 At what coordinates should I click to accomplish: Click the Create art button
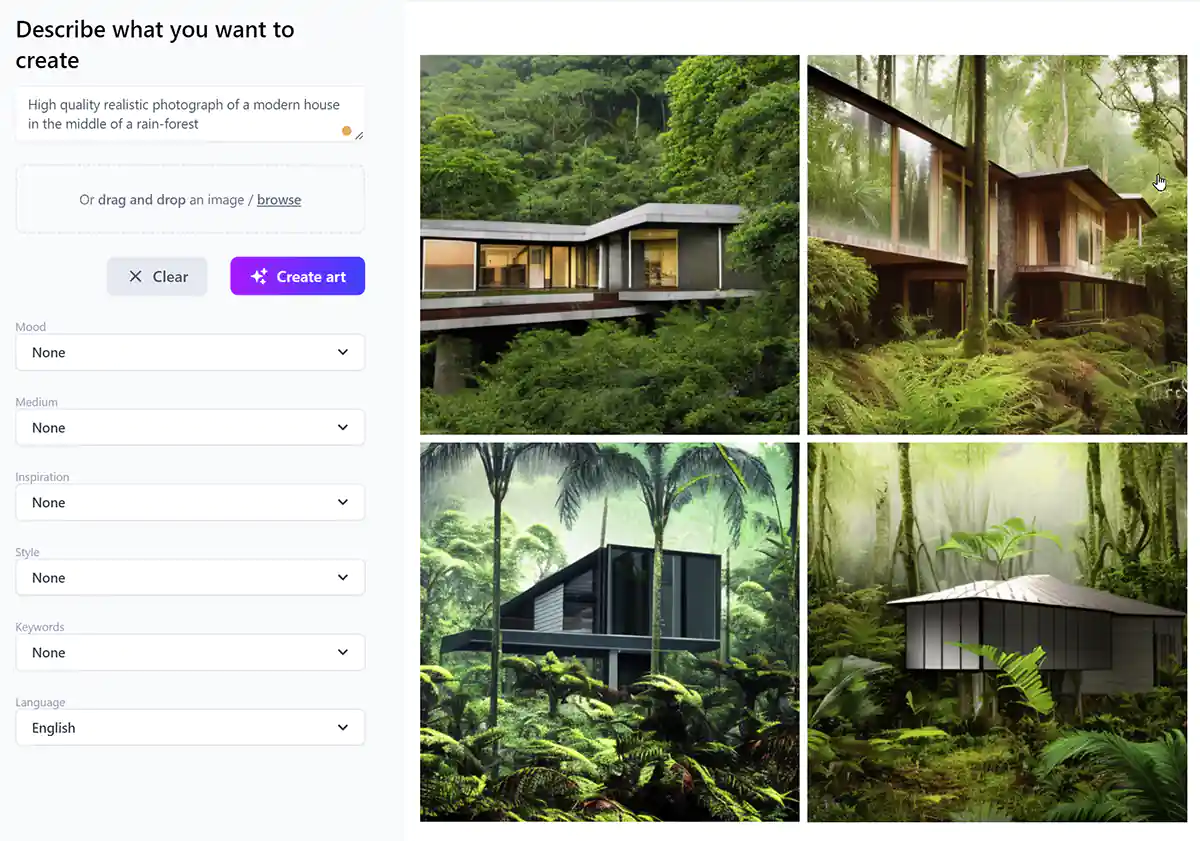[x=297, y=276]
